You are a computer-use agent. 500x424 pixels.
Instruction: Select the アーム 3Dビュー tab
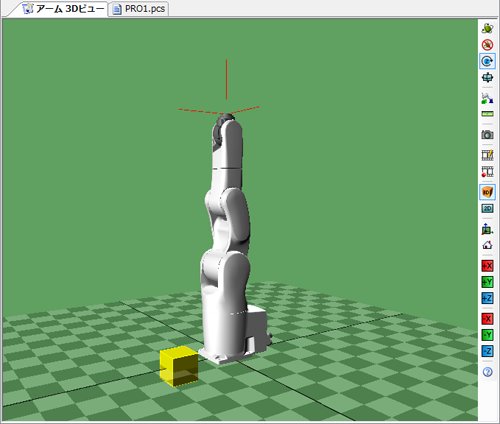pos(63,9)
